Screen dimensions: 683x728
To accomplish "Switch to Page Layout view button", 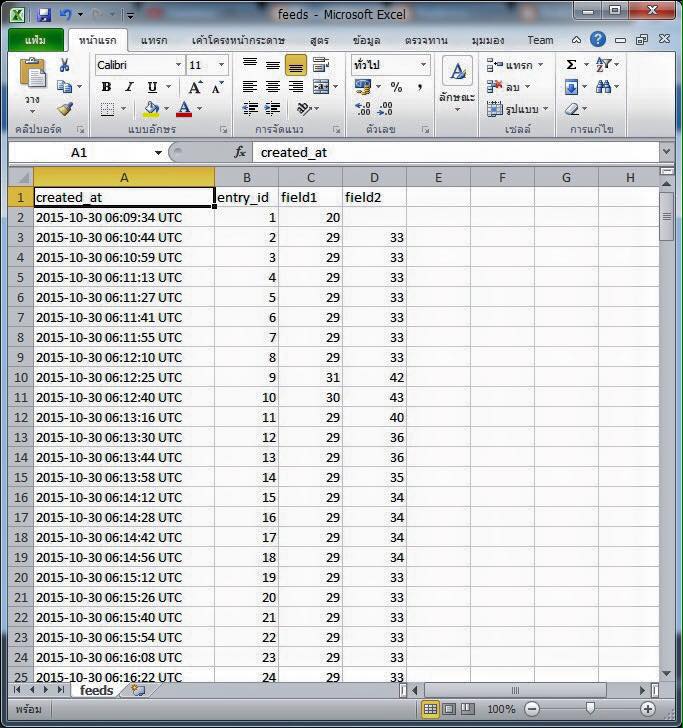I will [x=449, y=709].
